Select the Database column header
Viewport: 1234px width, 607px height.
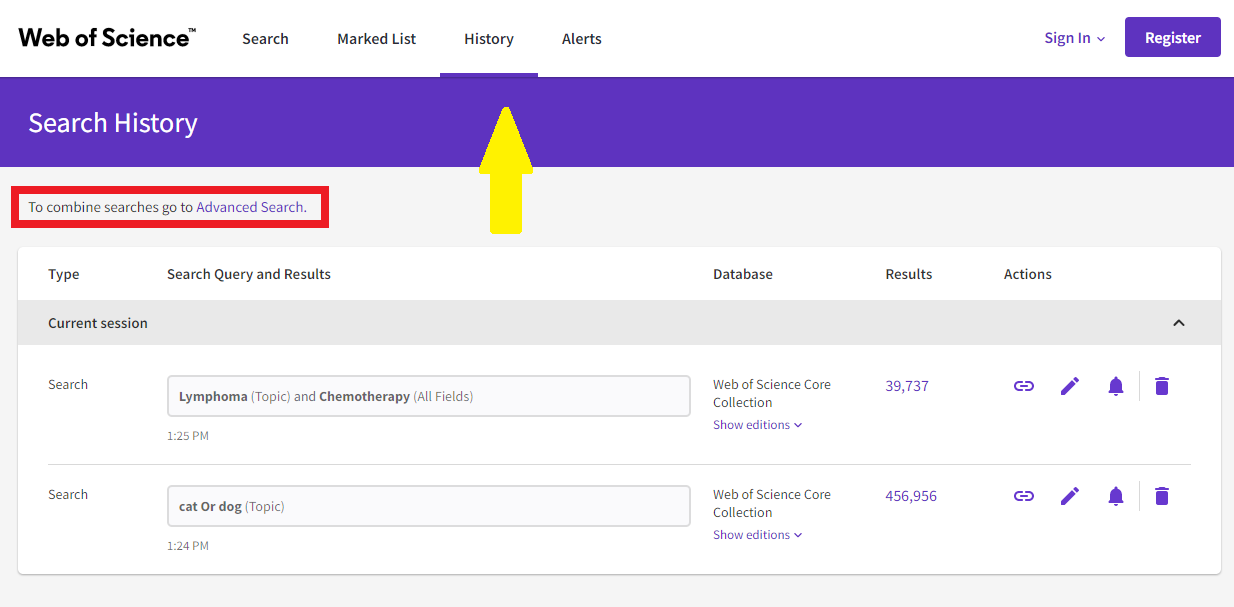point(743,274)
